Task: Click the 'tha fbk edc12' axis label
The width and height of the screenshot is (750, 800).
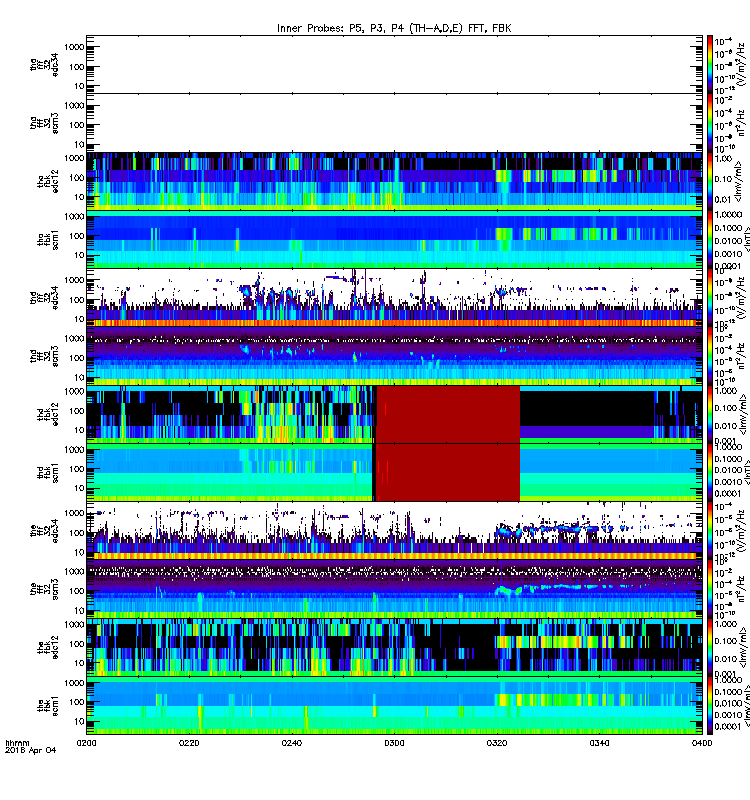Action: tap(48, 182)
